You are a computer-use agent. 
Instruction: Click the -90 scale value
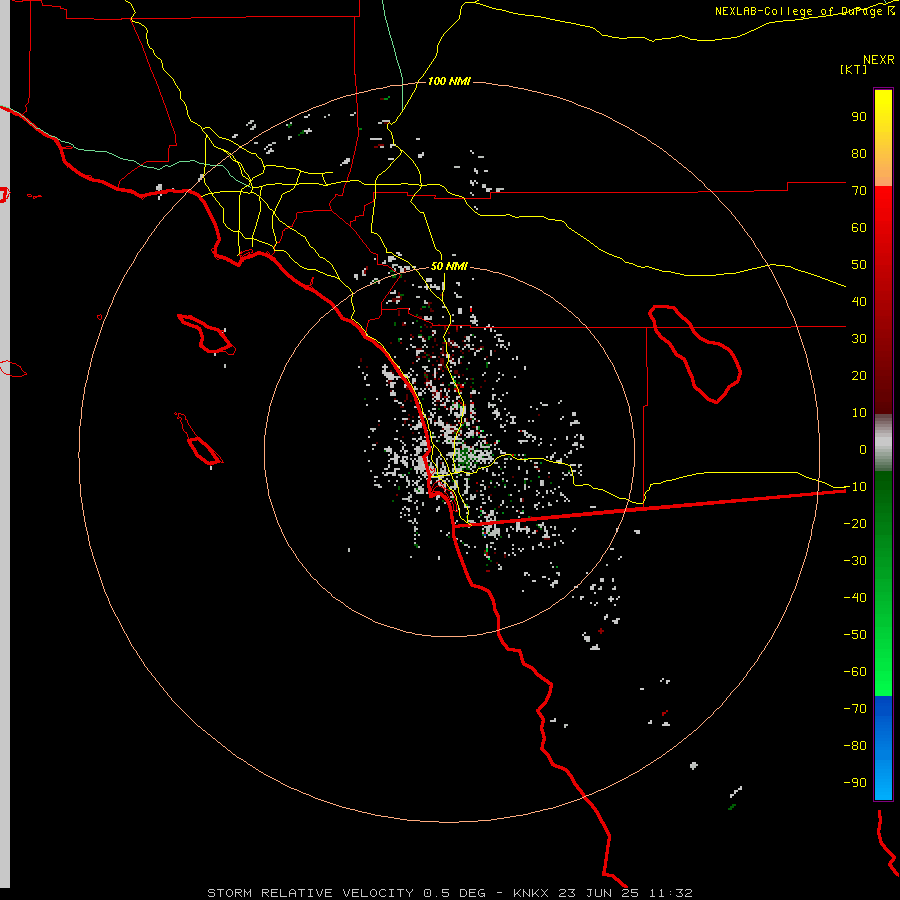[x=855, y=782]
